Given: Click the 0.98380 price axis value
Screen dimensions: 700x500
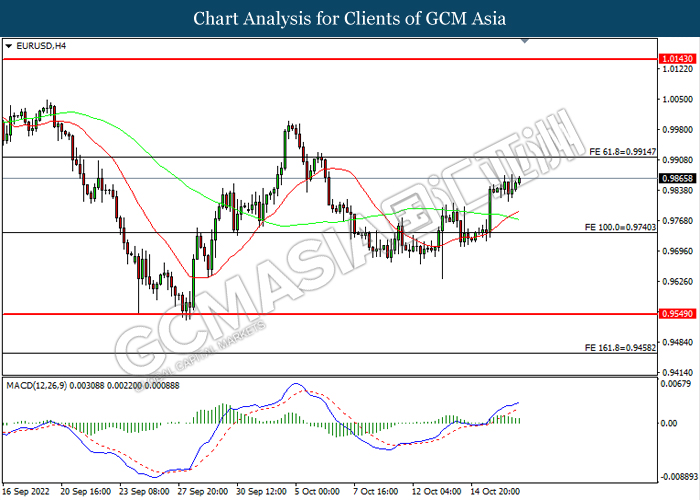Looking at the screenshot, I should (x=678, y=191).
